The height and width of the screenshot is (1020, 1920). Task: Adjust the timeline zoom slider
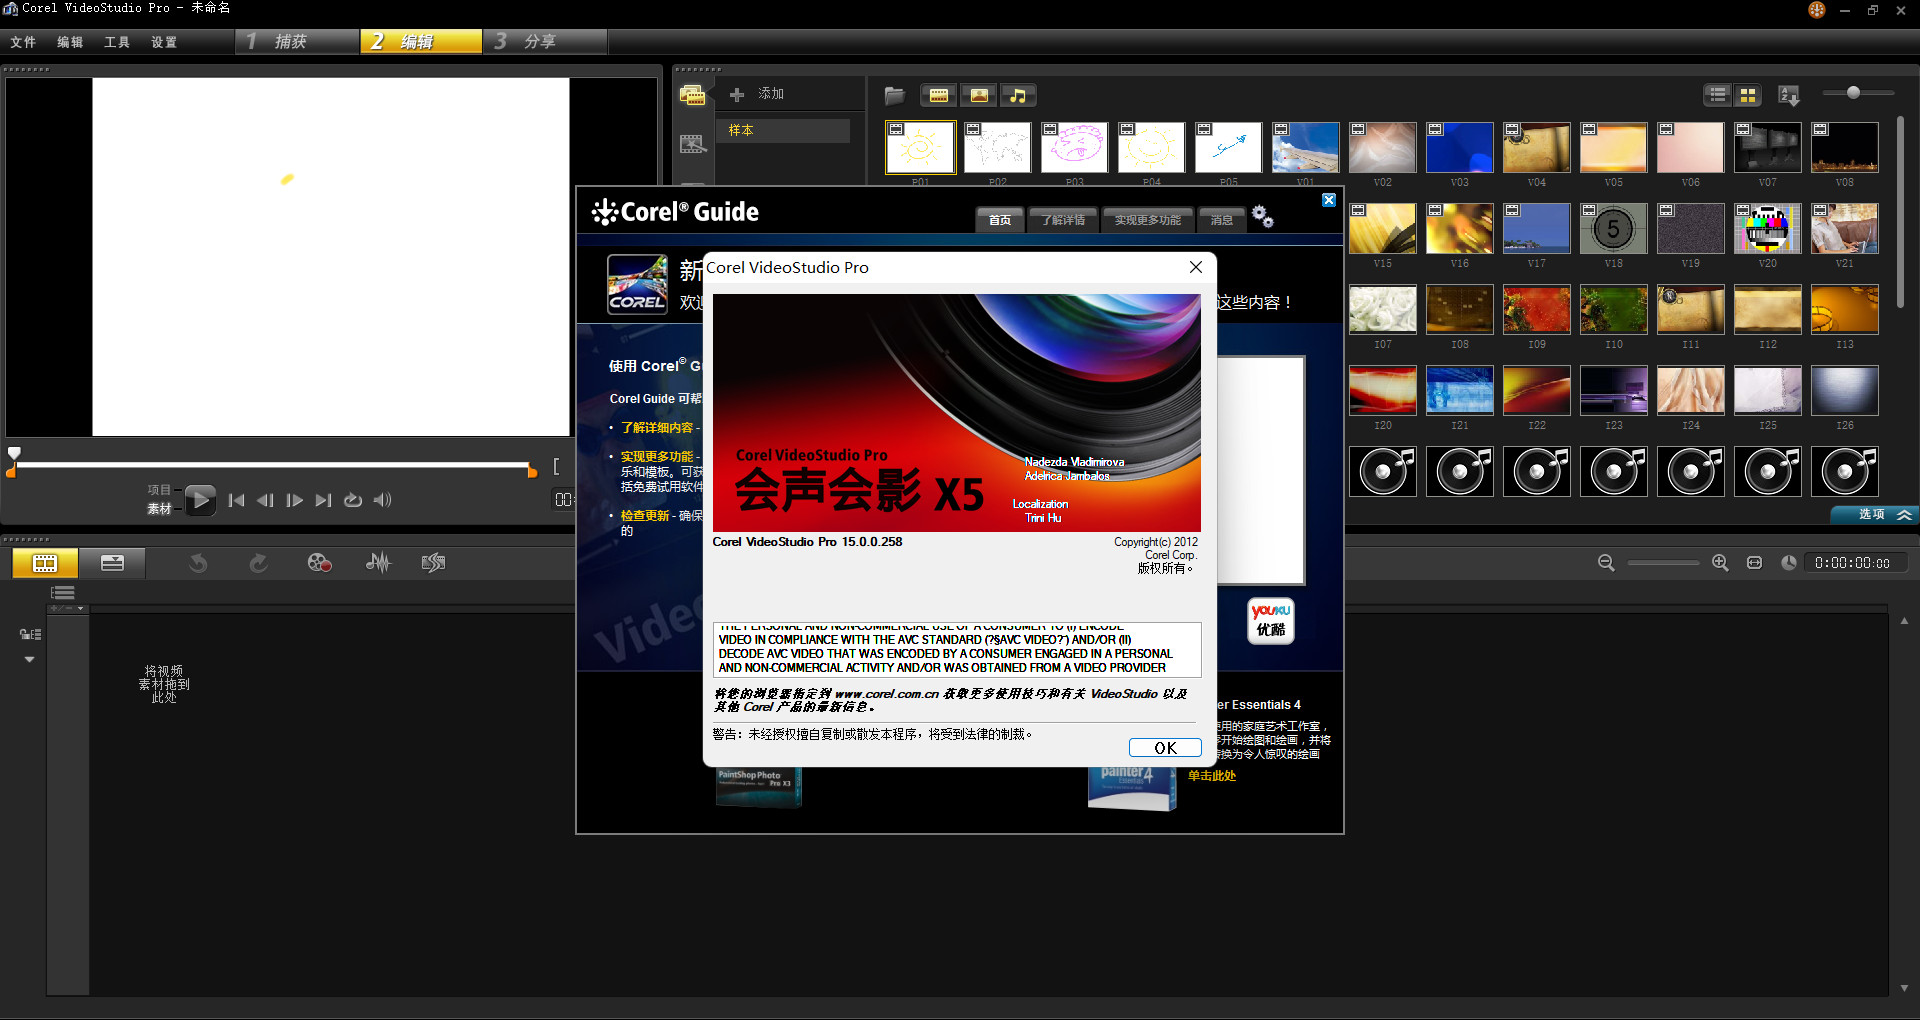(1663, 563)
